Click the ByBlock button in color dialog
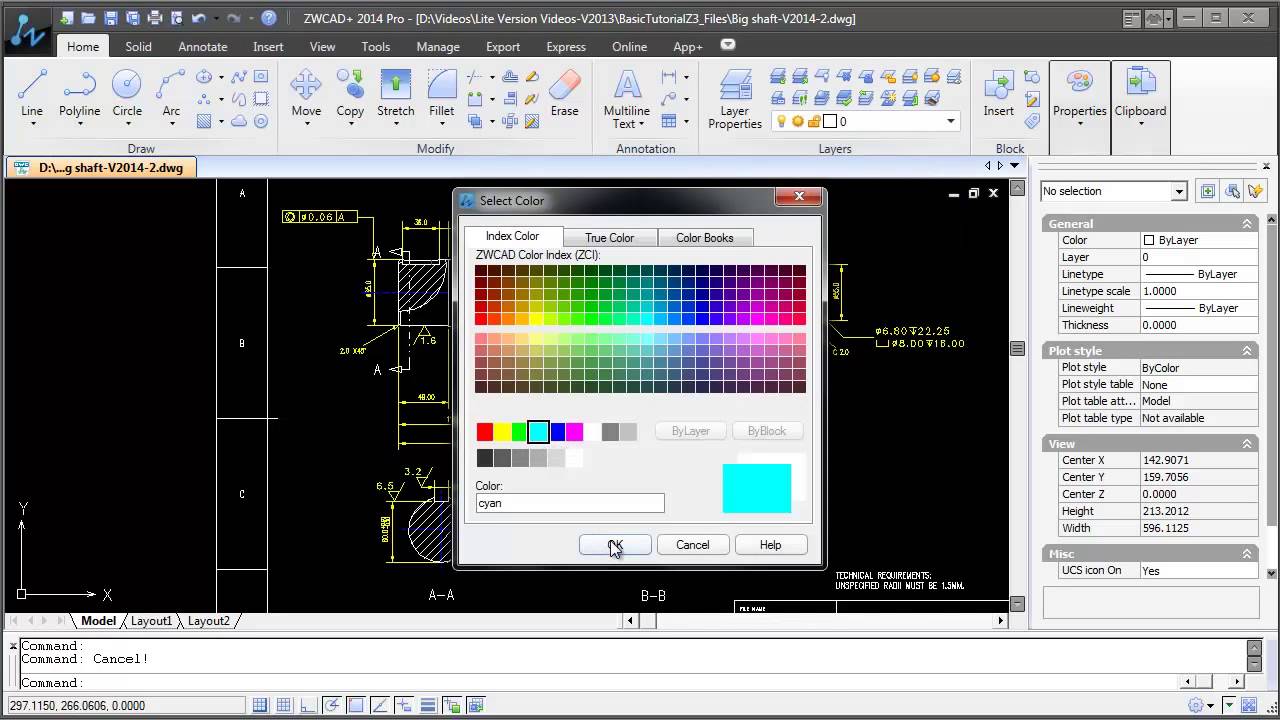Screen dimensions: 1280x720 click(767, 431)
